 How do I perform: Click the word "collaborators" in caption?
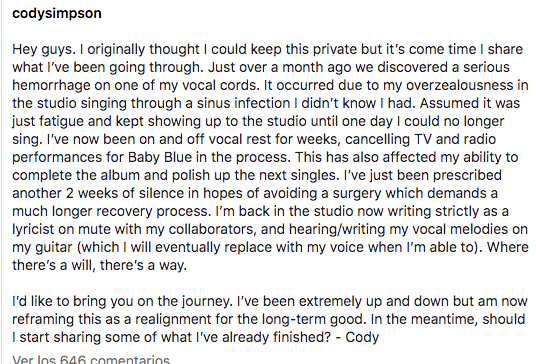coord(212,229)
